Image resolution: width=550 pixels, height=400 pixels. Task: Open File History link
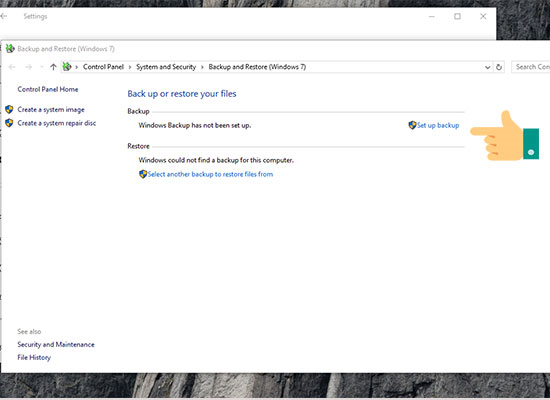[x=34, y=358]
